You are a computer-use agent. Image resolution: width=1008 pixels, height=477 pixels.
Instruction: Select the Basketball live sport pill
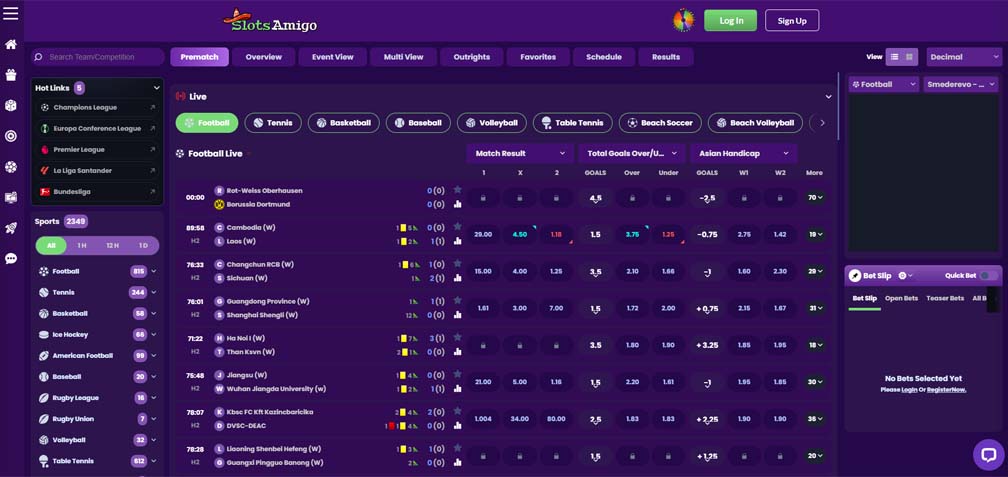343,123
